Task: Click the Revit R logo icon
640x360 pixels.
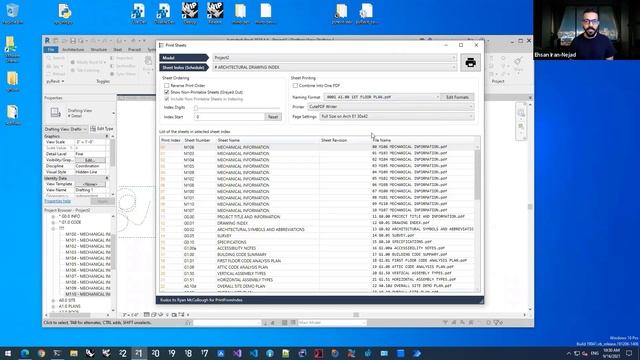Action: tap(47, 40)
